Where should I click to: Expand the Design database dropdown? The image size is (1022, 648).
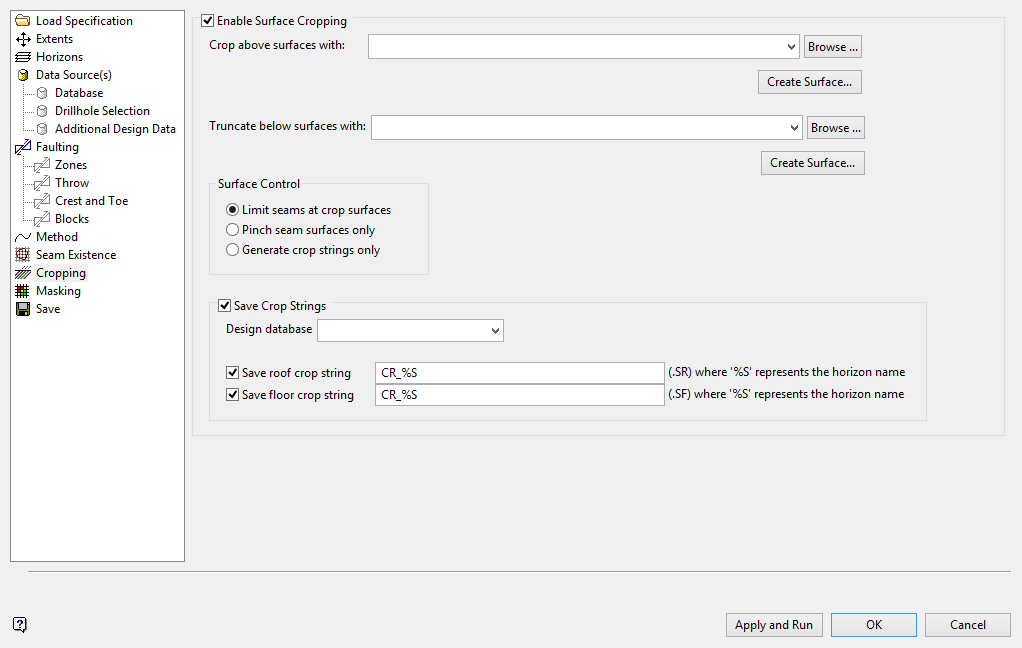(494, 330)
